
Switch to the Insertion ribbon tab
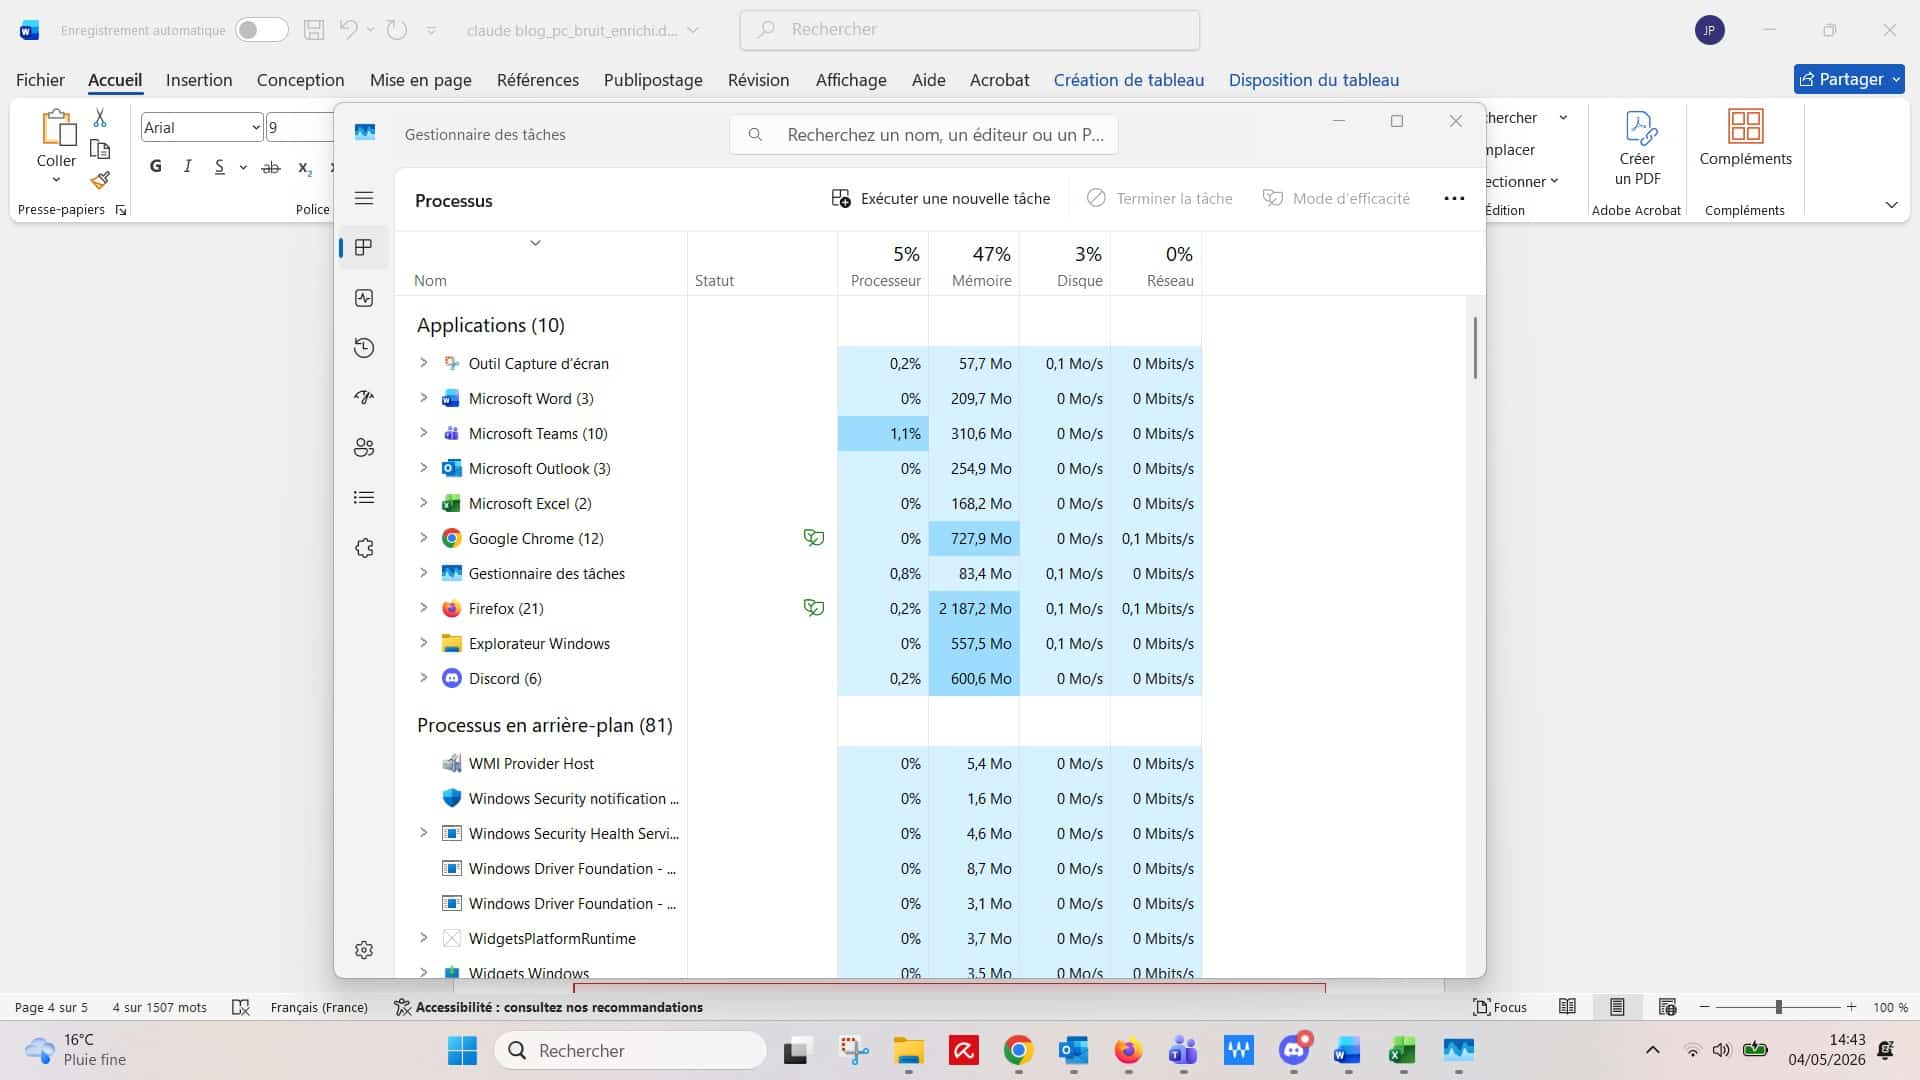(199, 80)
